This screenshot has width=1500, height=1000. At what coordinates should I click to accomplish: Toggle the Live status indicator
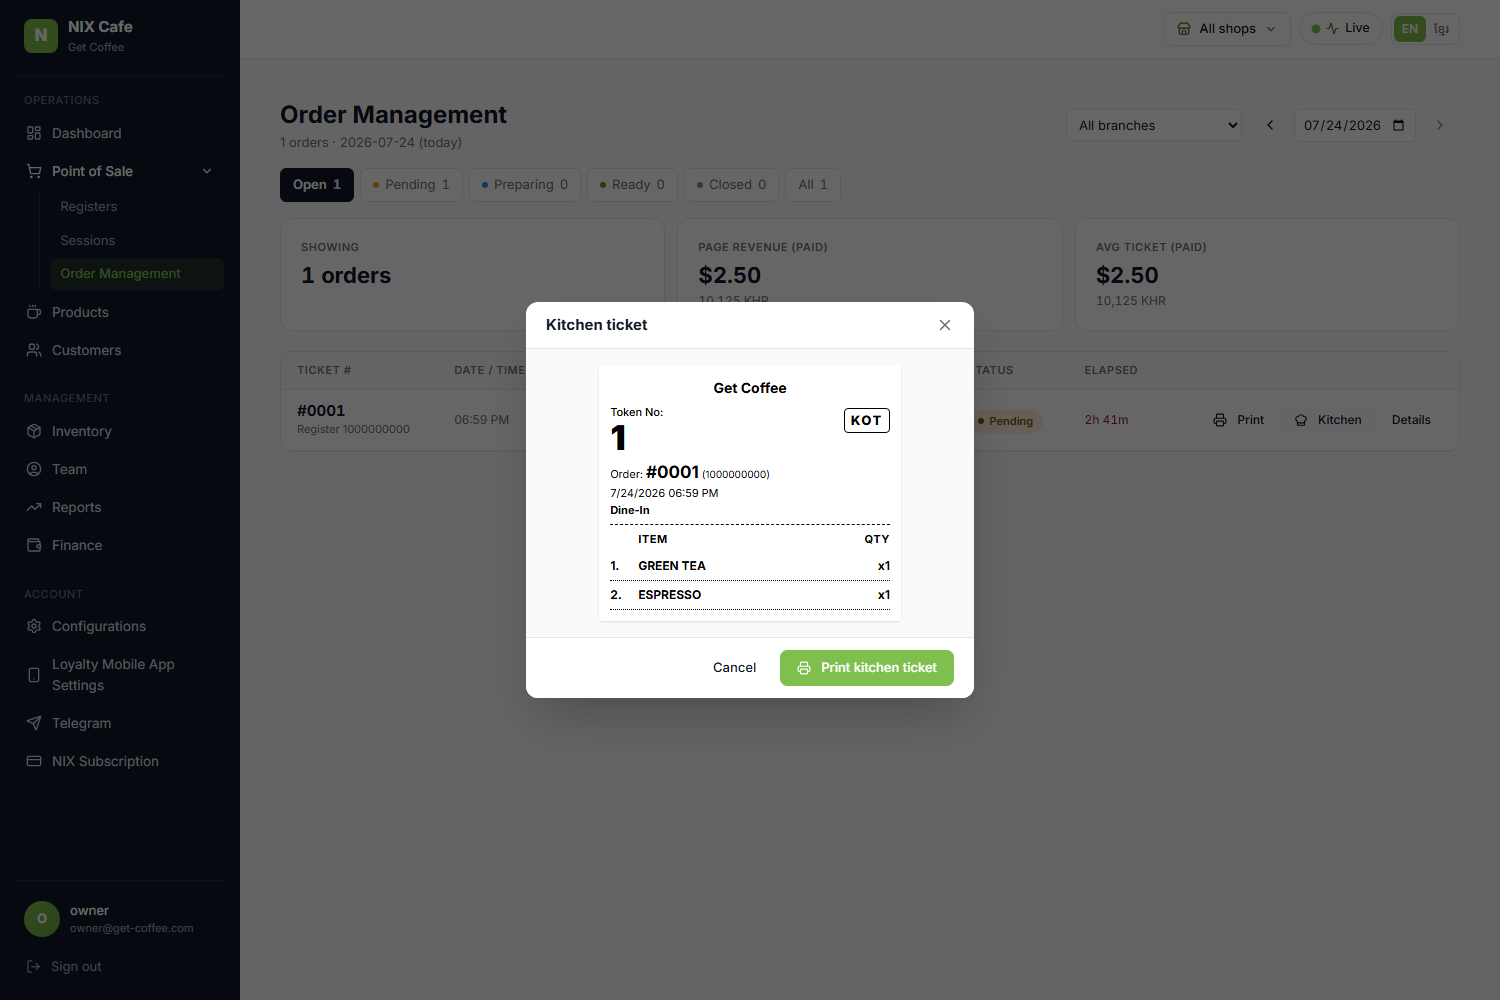(x=1341, y=28)
